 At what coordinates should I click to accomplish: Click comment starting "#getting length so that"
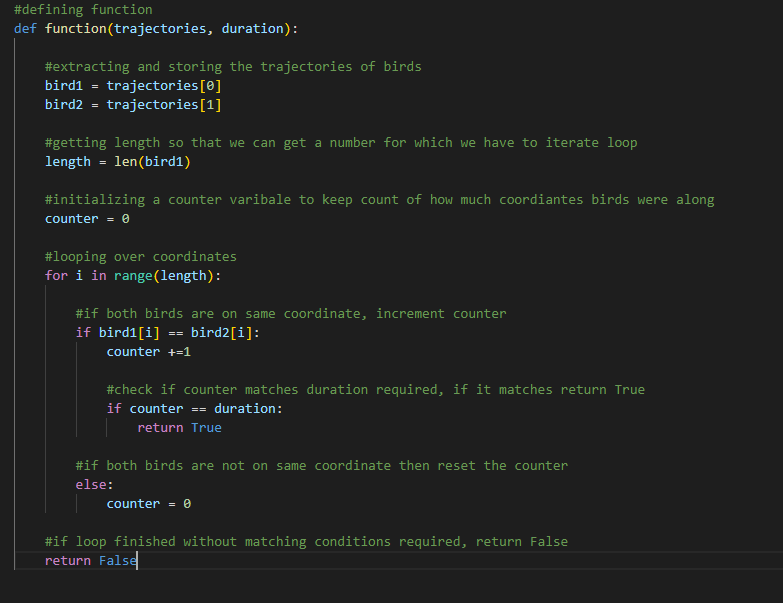(x=341, y=143)
